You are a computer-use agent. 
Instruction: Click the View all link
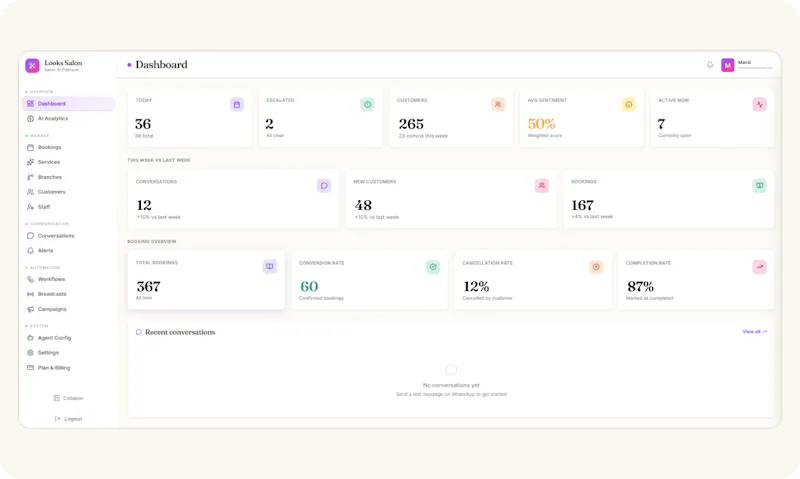[754, 332]
